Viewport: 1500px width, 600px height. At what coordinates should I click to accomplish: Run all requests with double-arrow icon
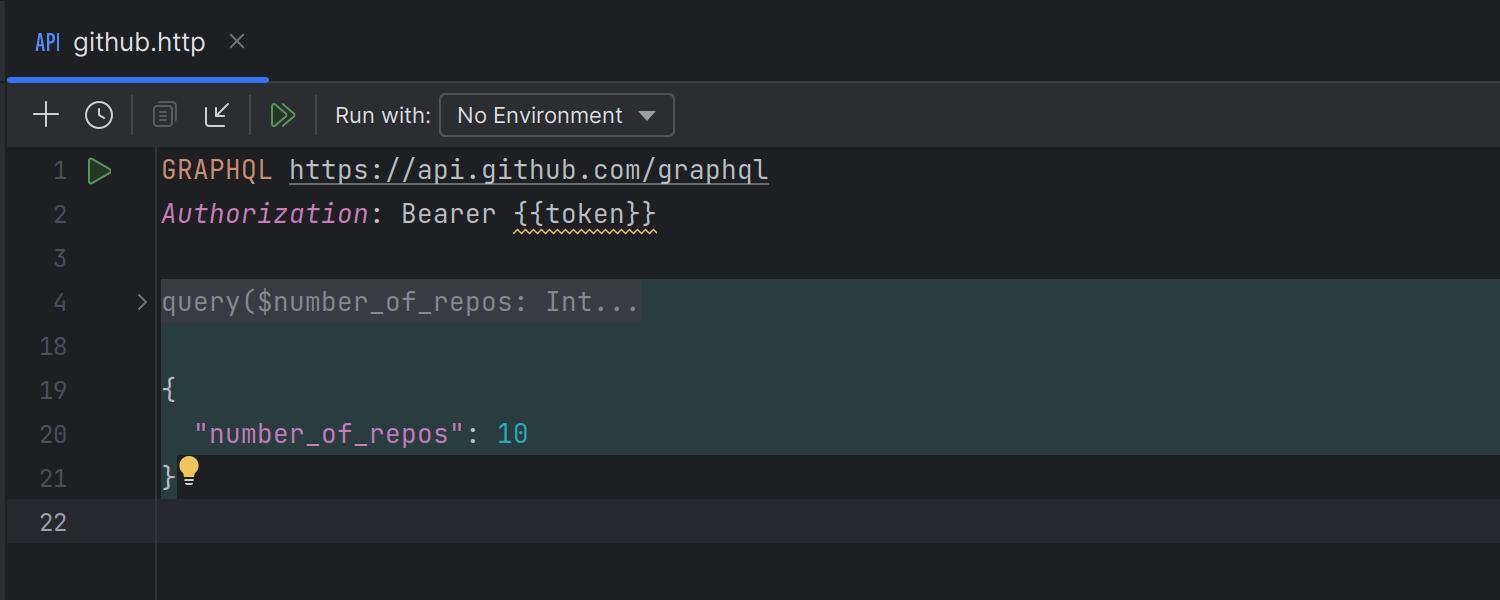(x=283, y=115)
